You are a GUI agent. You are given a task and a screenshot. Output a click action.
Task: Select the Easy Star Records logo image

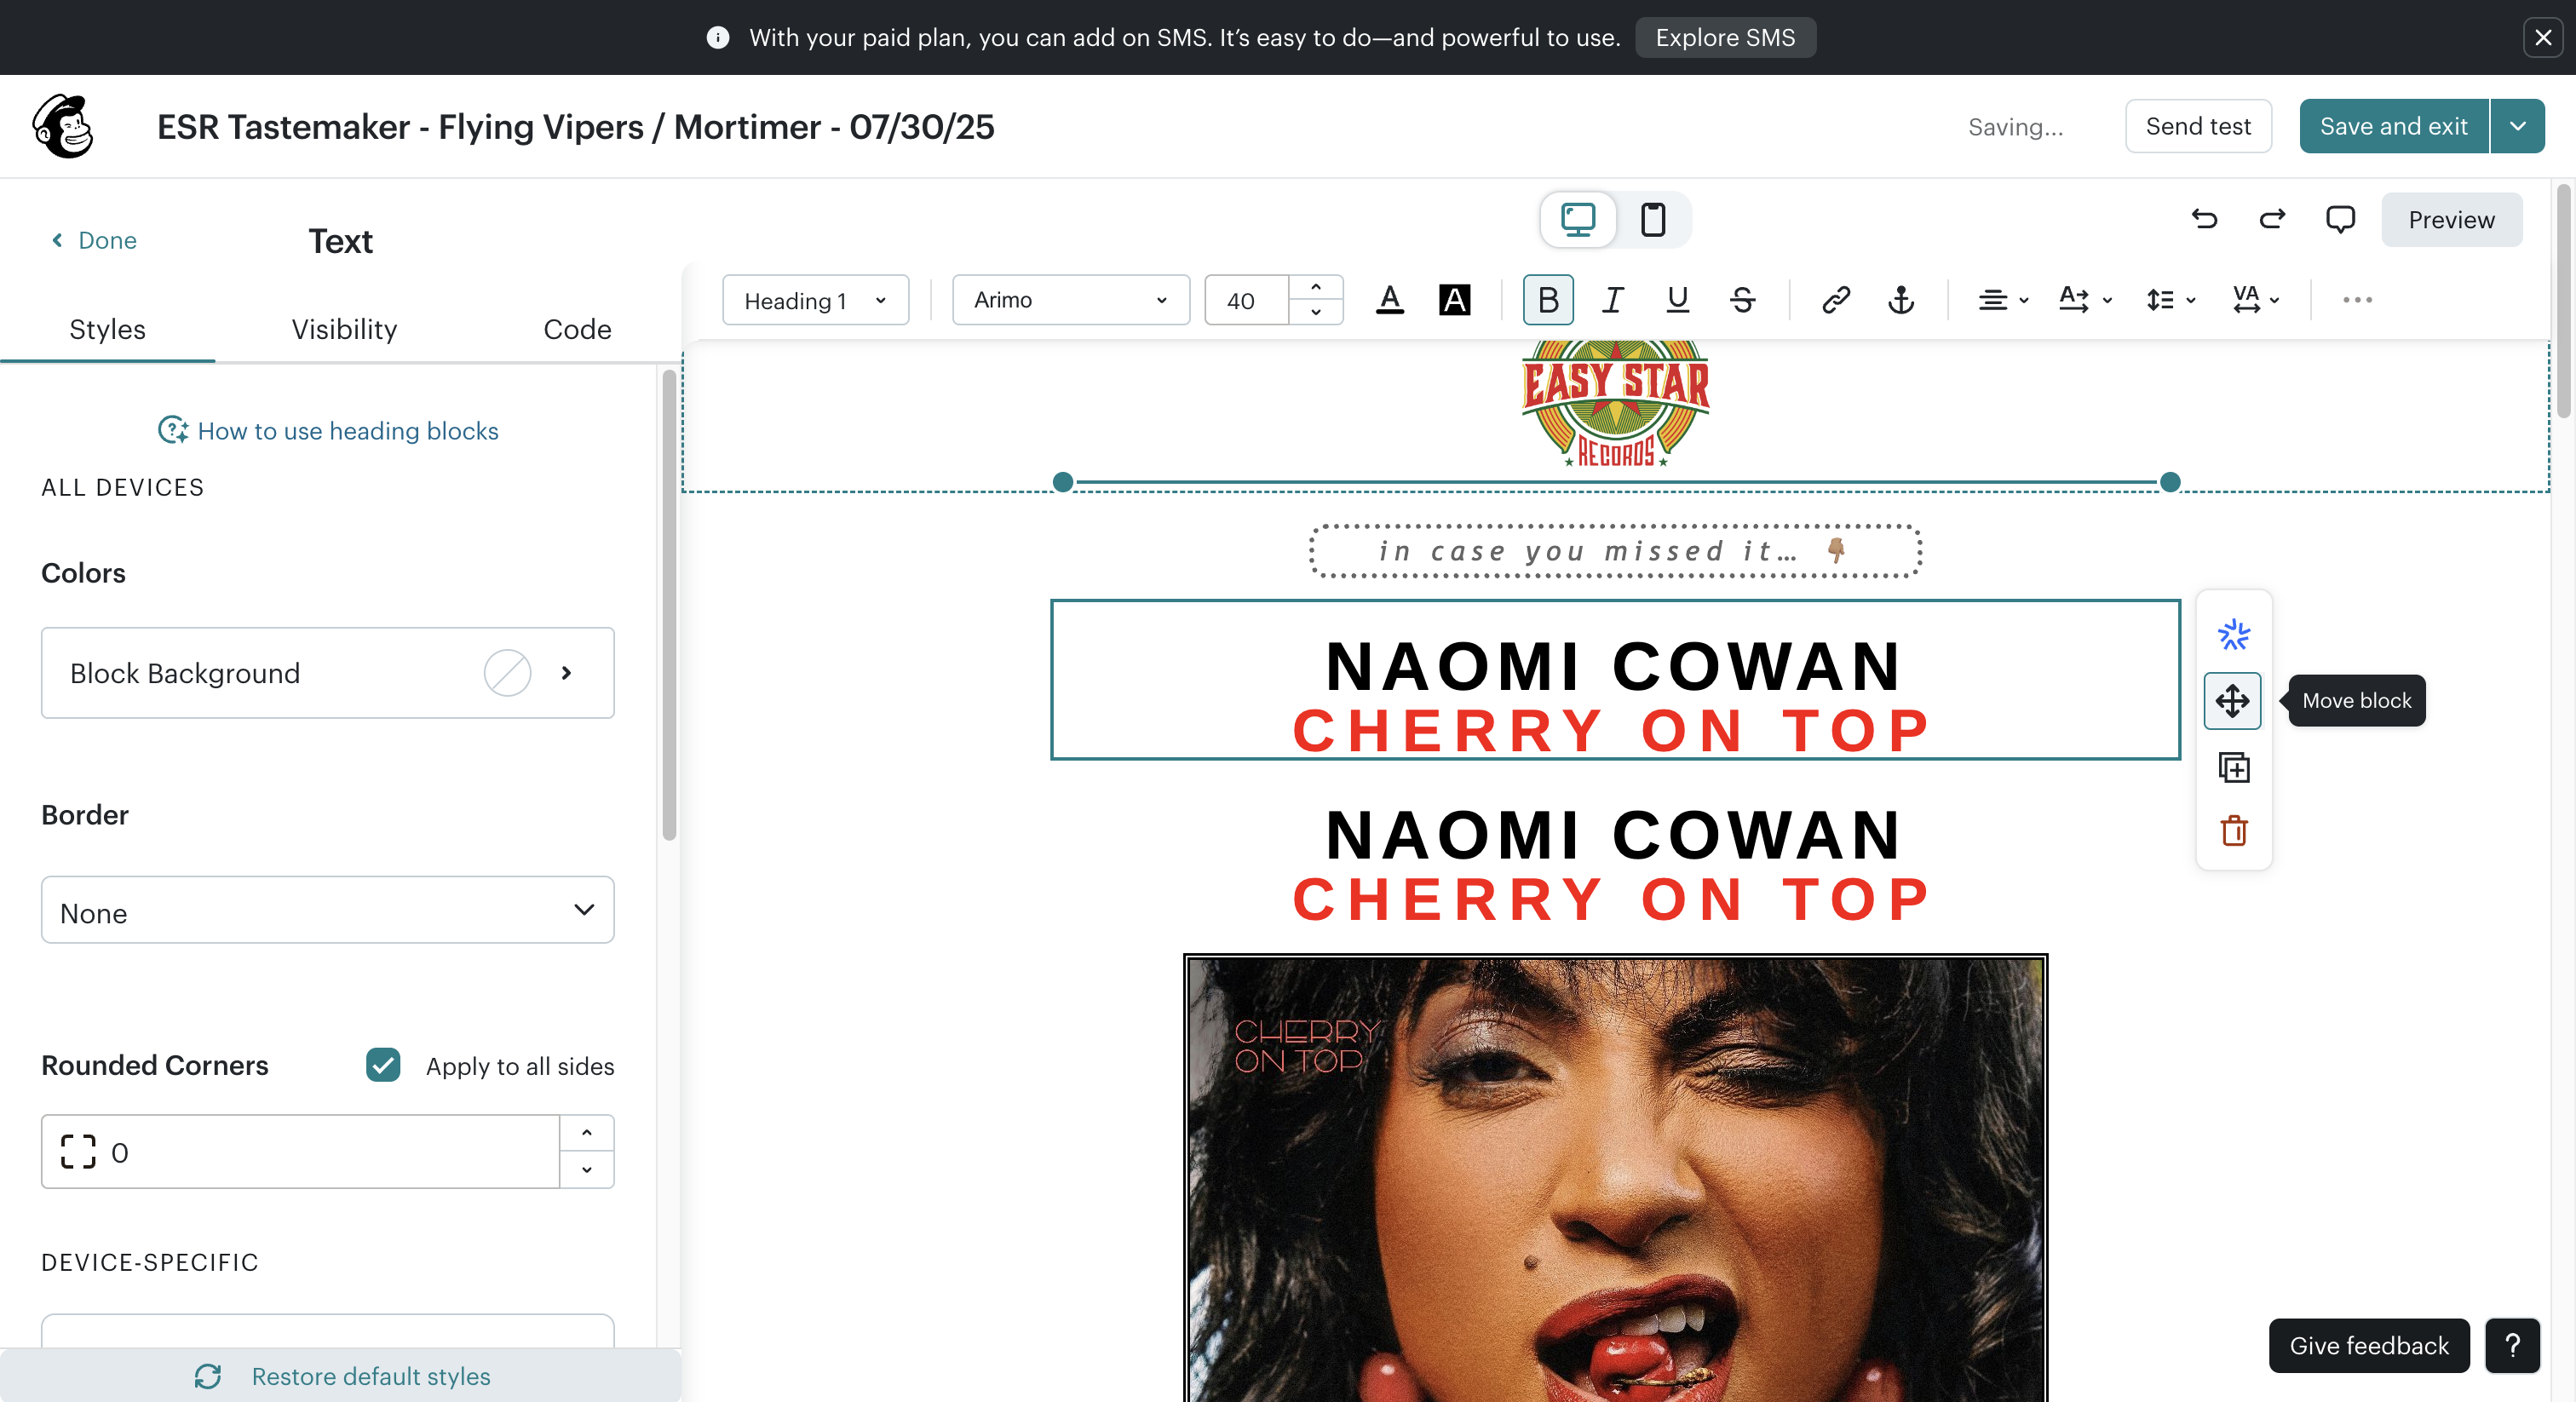point(1616,404)
